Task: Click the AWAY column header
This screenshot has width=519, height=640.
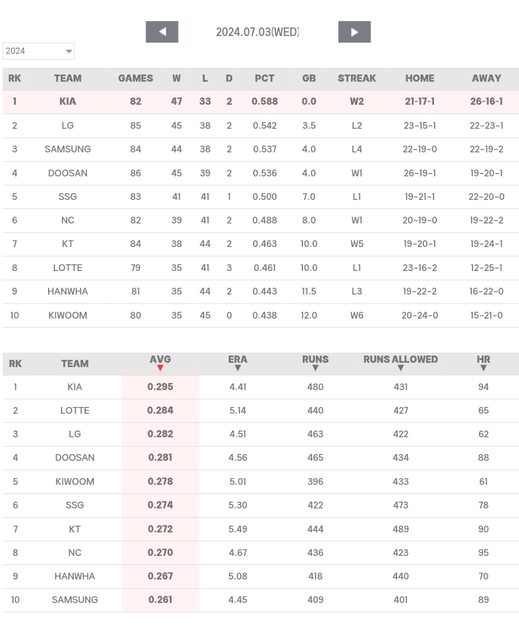Action: coord(486,78)
